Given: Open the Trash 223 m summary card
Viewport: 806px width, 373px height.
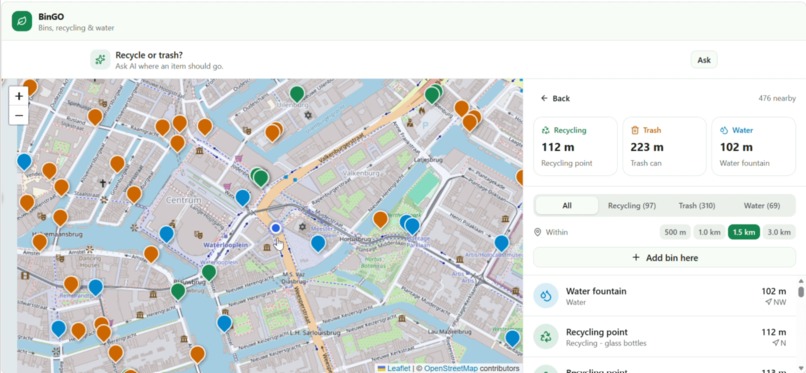Looking at the screenshot, I should (x=664, y=146).
